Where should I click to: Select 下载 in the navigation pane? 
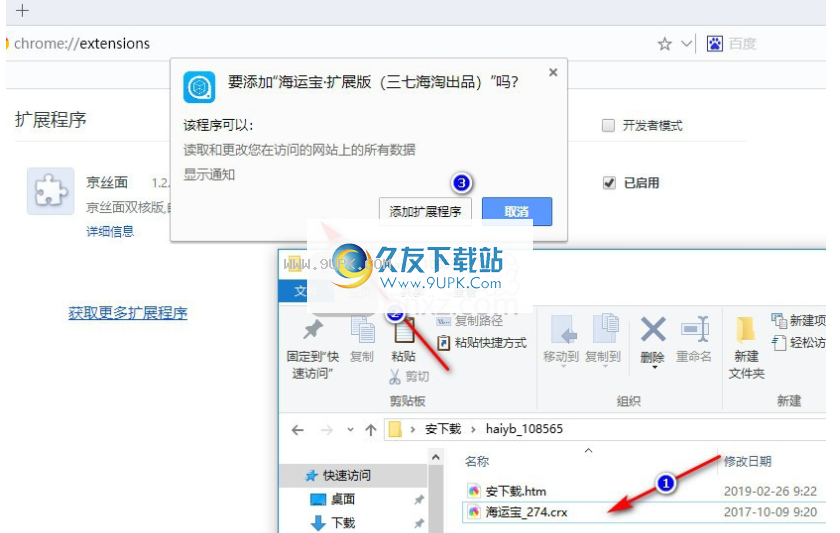click(x=343, y=523)
